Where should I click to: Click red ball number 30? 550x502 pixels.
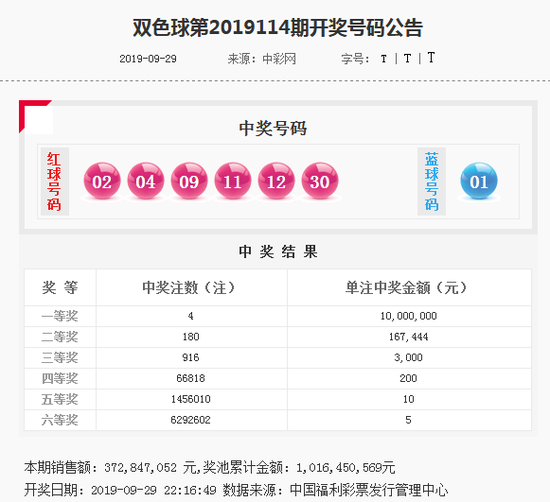coord(320,181)
